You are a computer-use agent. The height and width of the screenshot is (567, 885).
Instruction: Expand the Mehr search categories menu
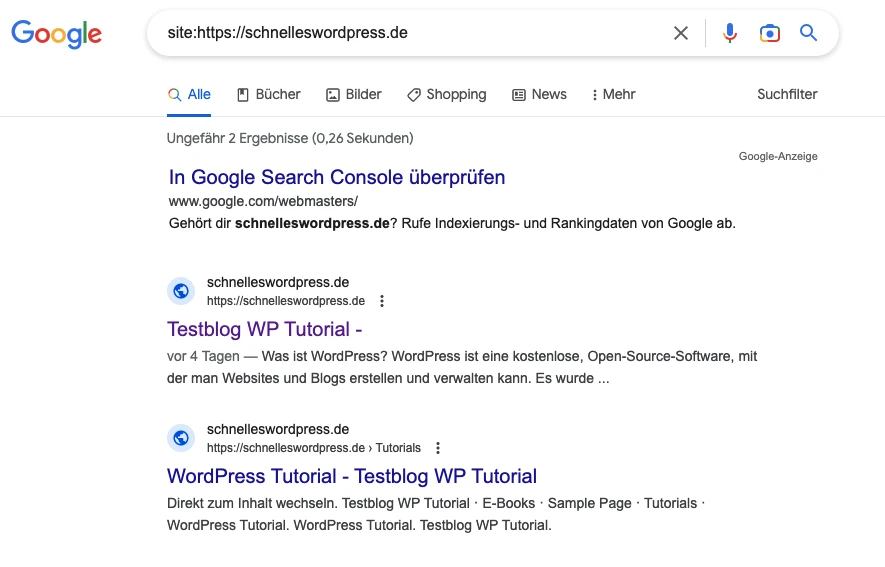(x=613, y=94)
